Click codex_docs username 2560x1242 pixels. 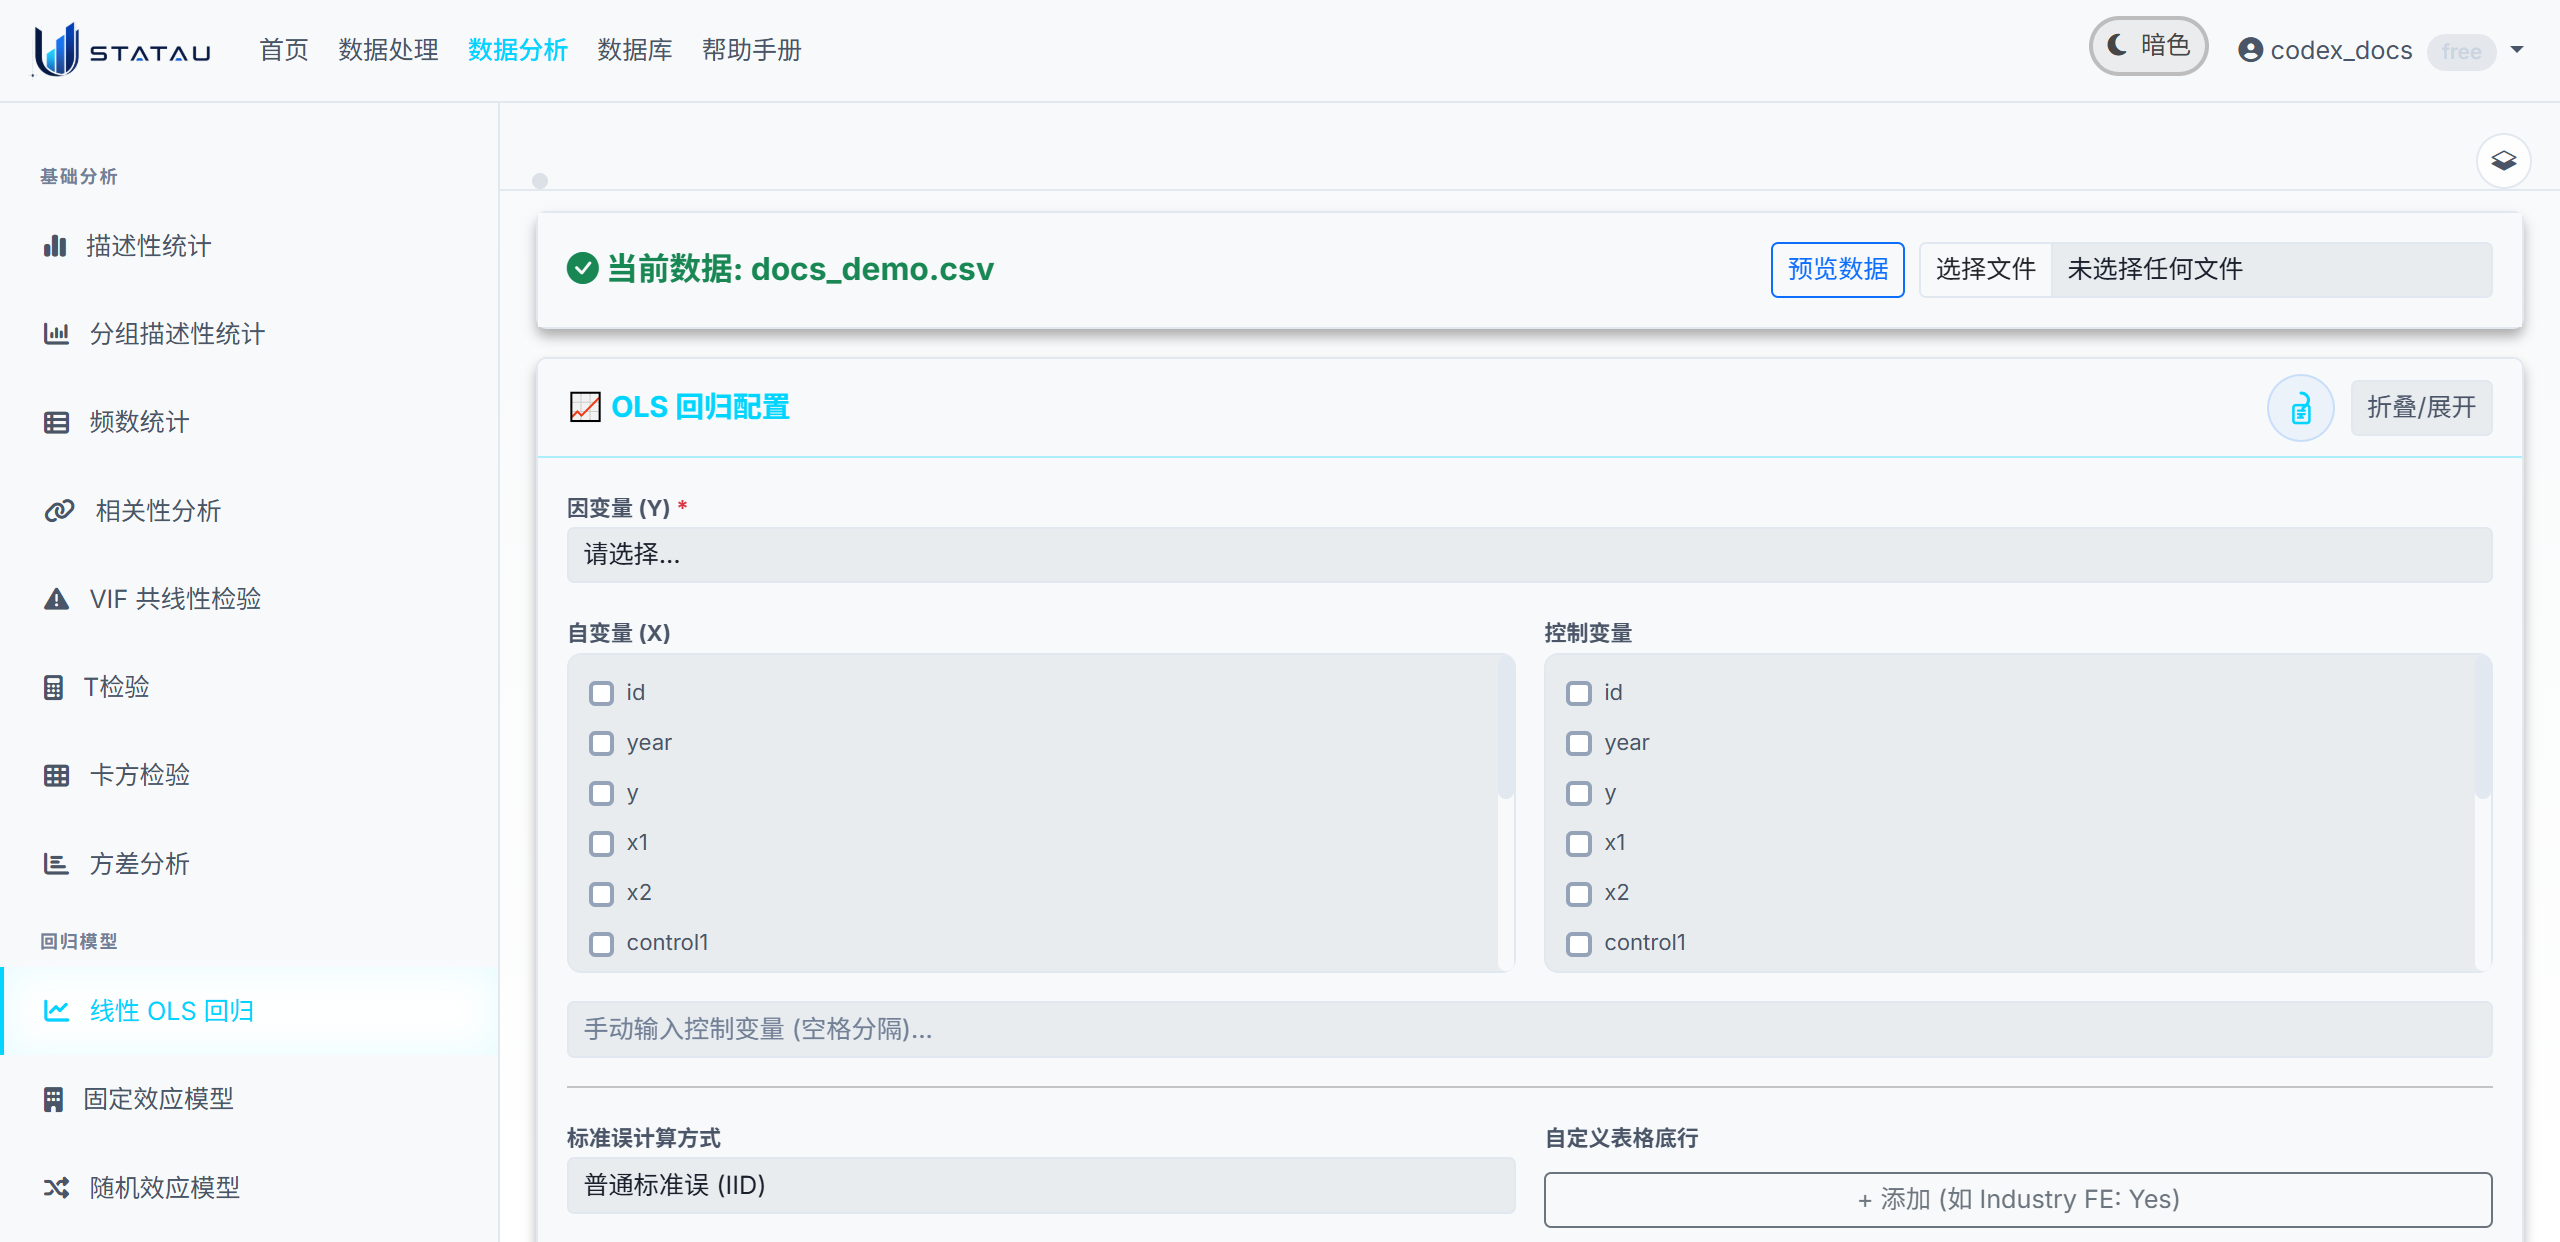(x=2341, y=50)
